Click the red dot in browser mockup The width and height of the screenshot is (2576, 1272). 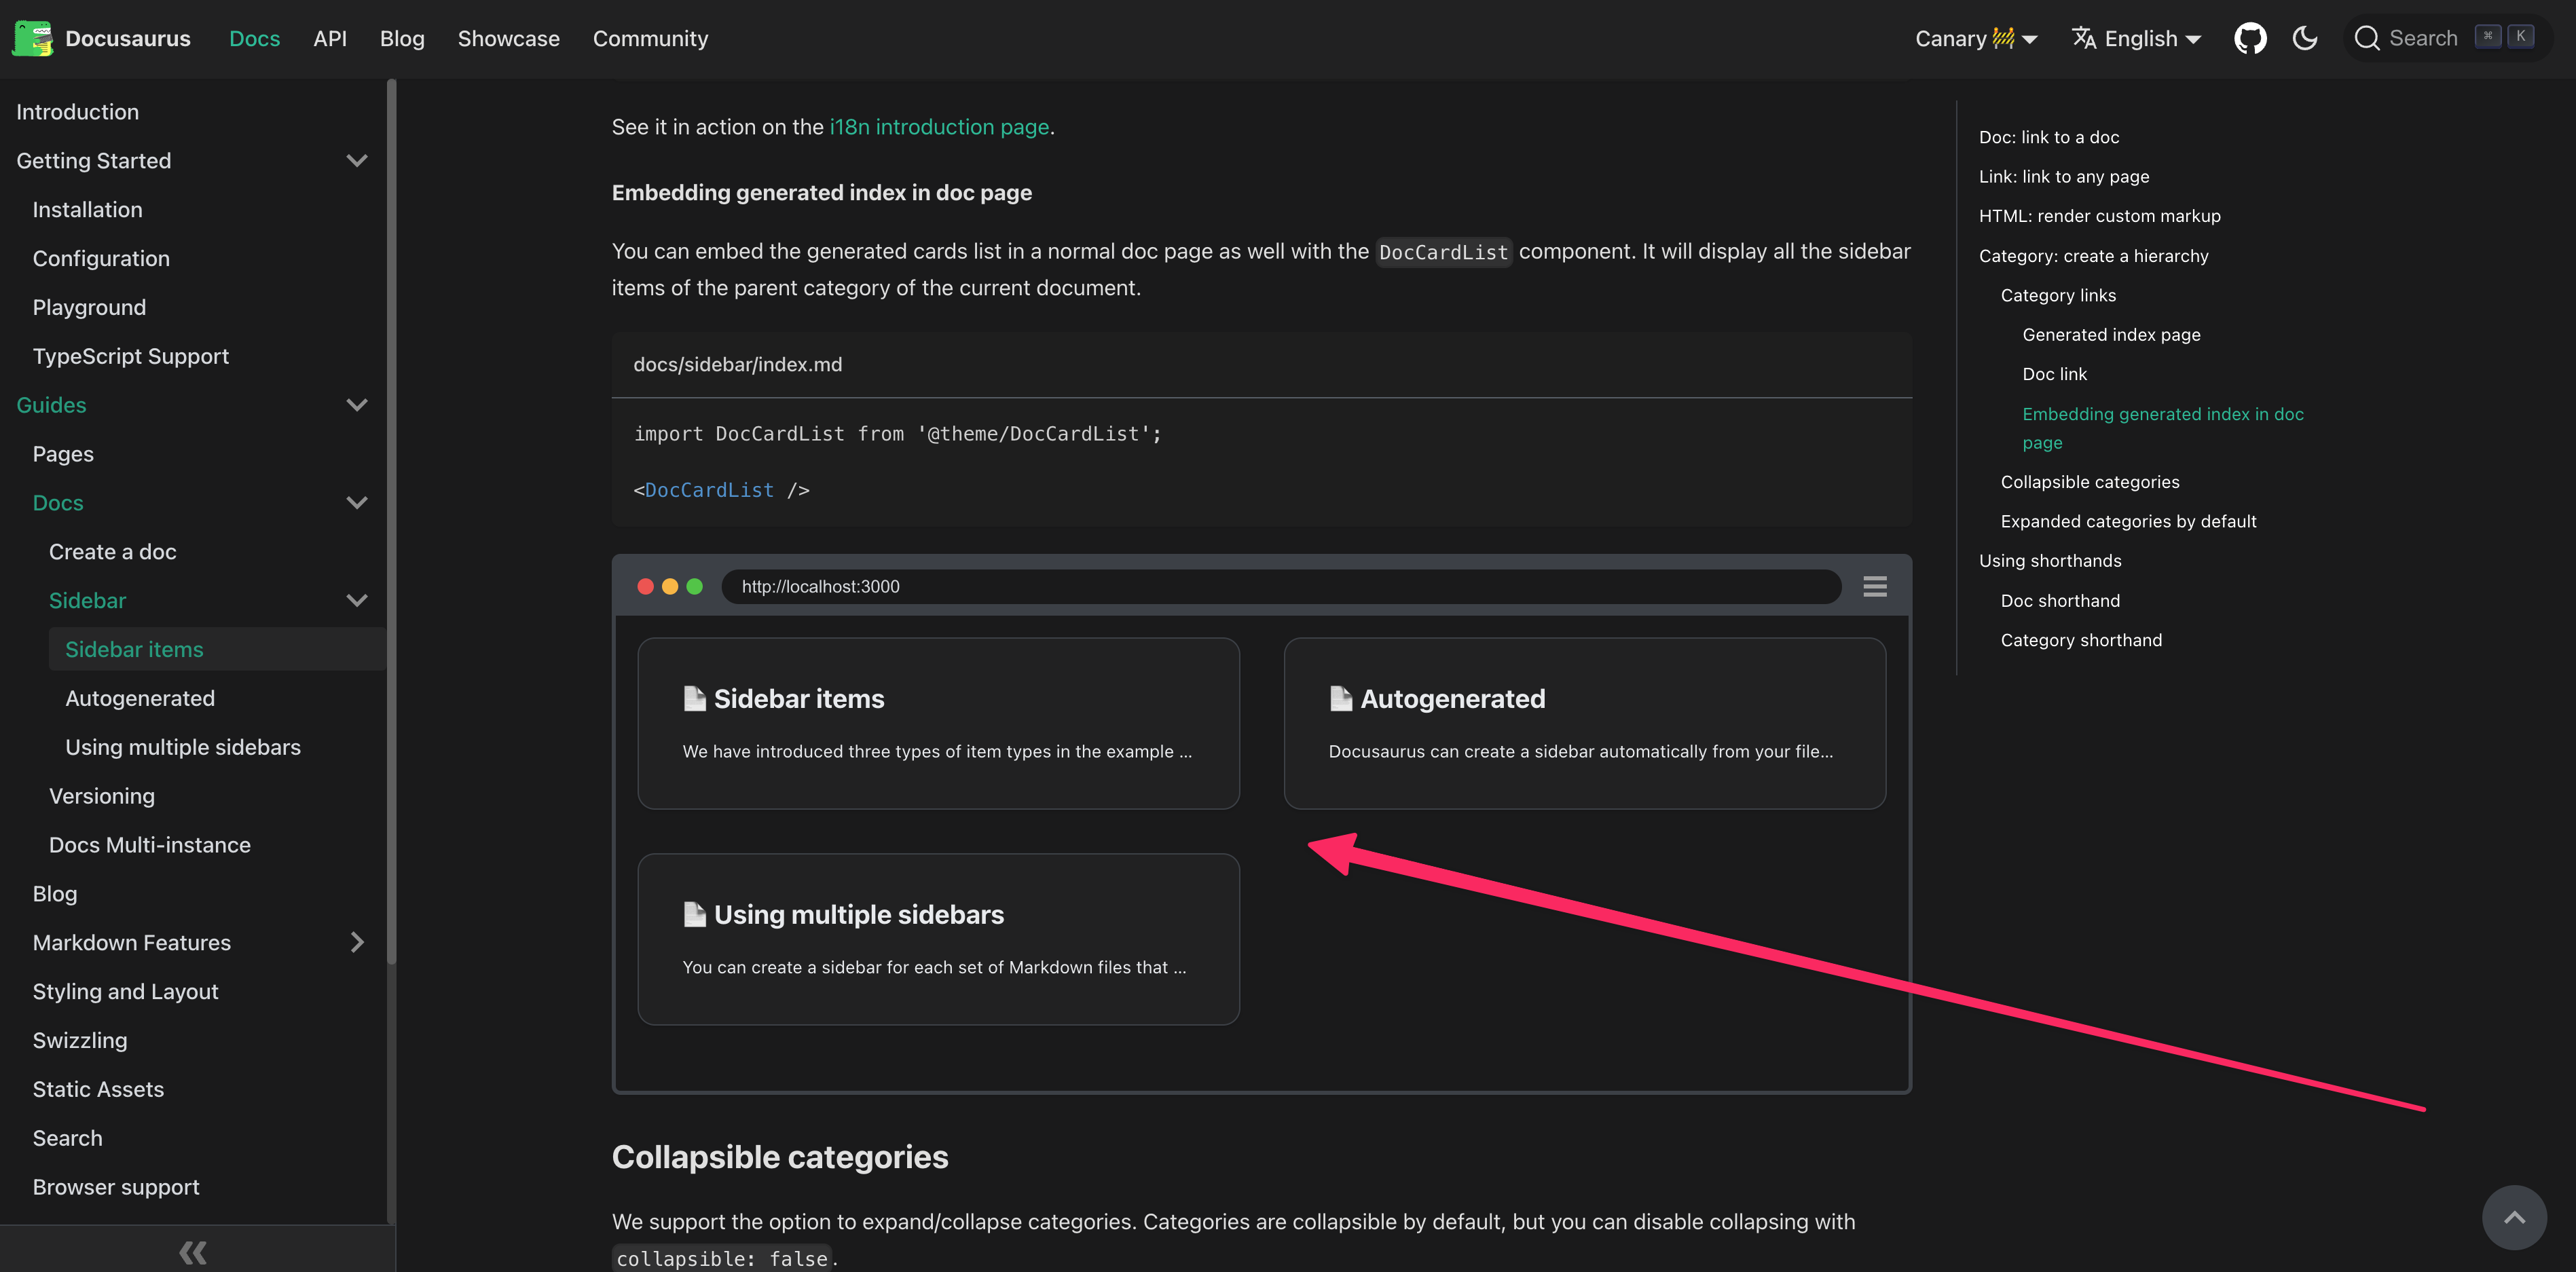646,587
